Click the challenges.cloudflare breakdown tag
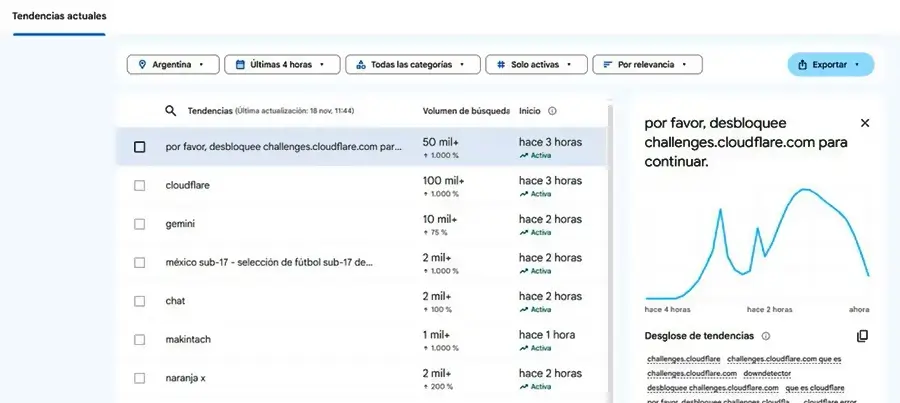Screen dimensions: 900x403 click(x=684, y=359)
